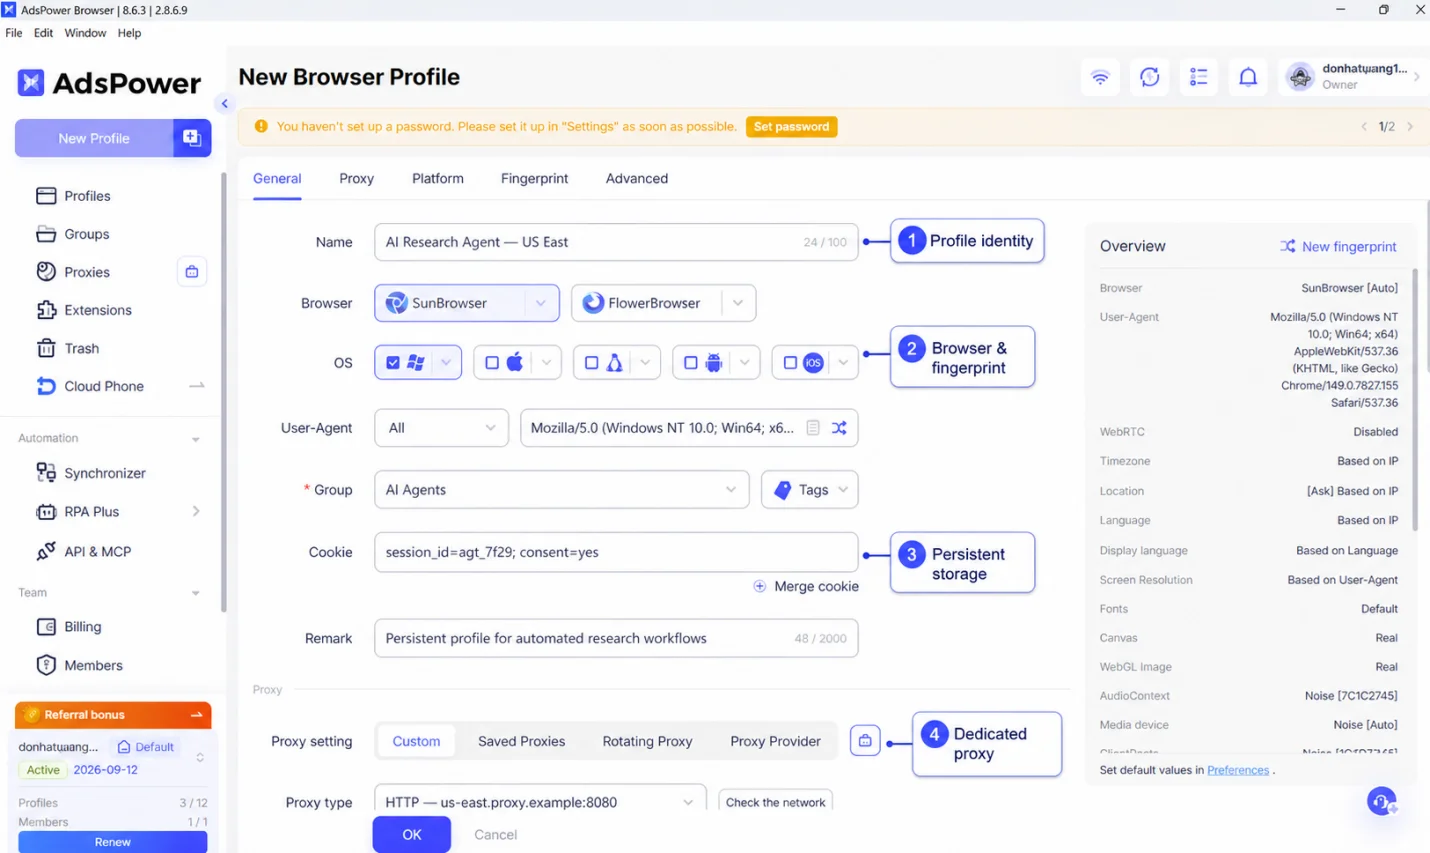Open notifications bell icon
This screenshot has height=853, width=1430.
click(1248, 77)
